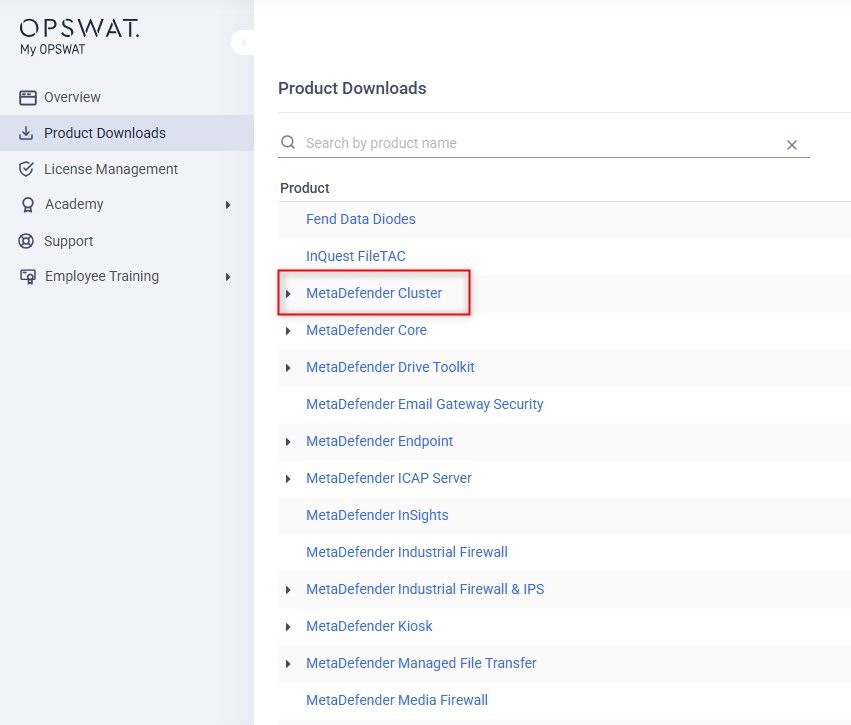Open the MetaDefender Email Gateway Security link
The height and width of the screenshot is (725, 851).
pos(424,404)
